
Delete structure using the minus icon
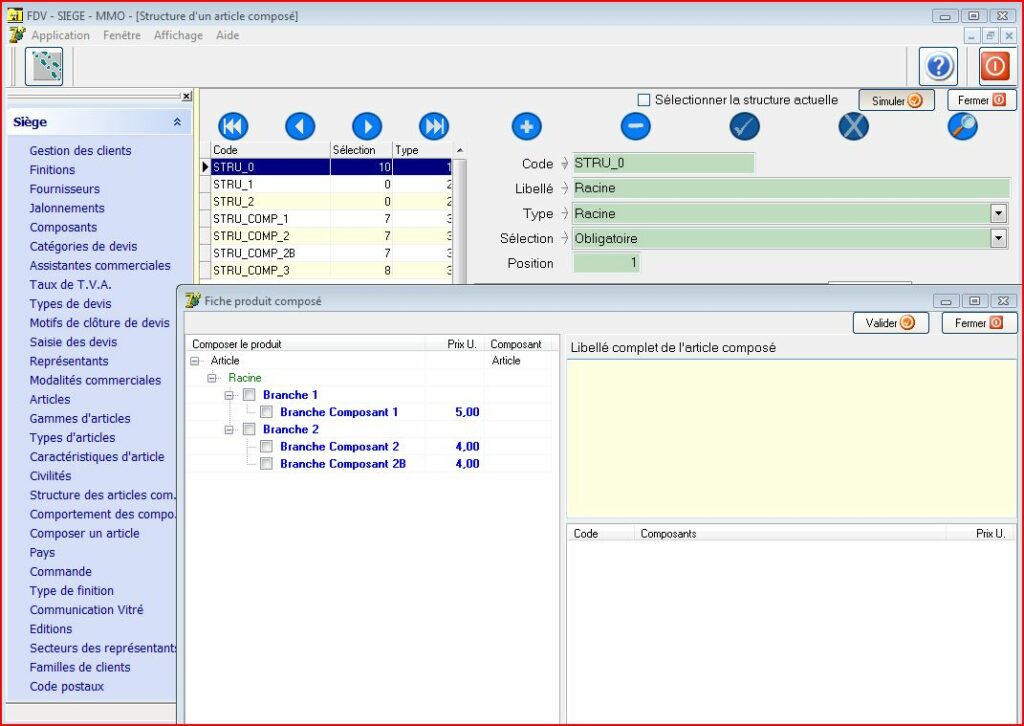point(635,126)
